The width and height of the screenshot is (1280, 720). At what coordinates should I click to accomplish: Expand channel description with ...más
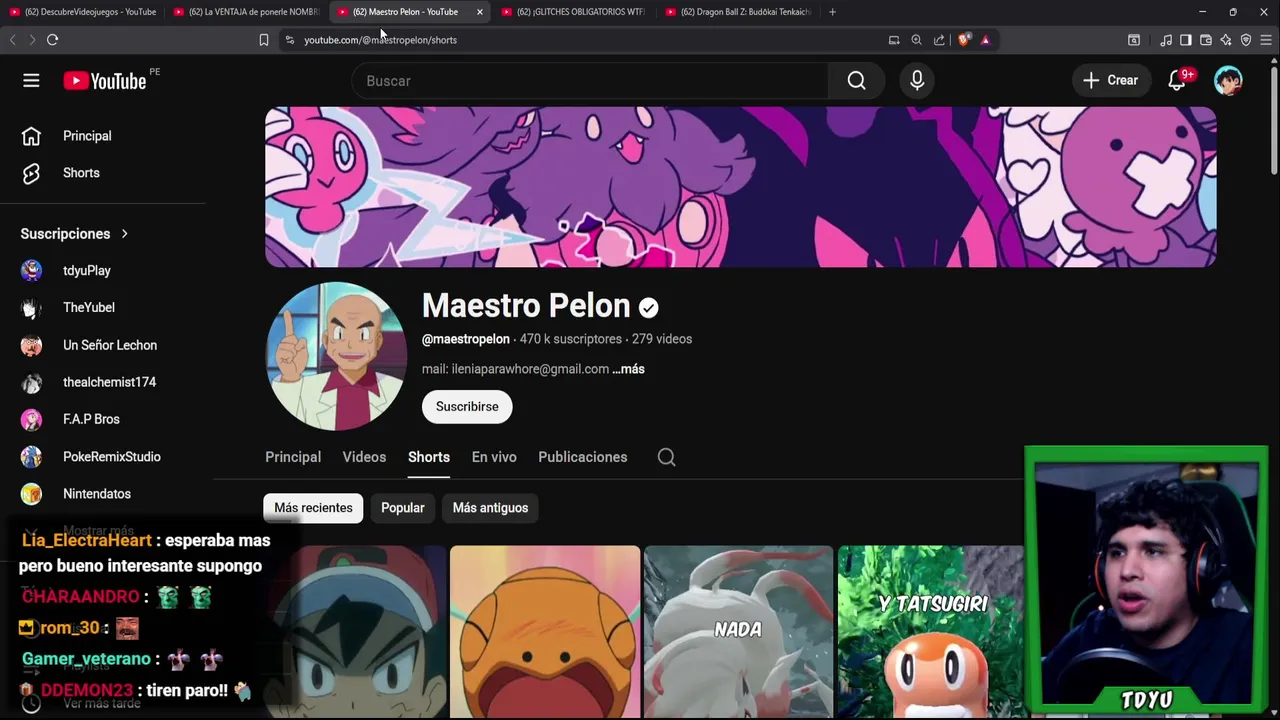628,369
